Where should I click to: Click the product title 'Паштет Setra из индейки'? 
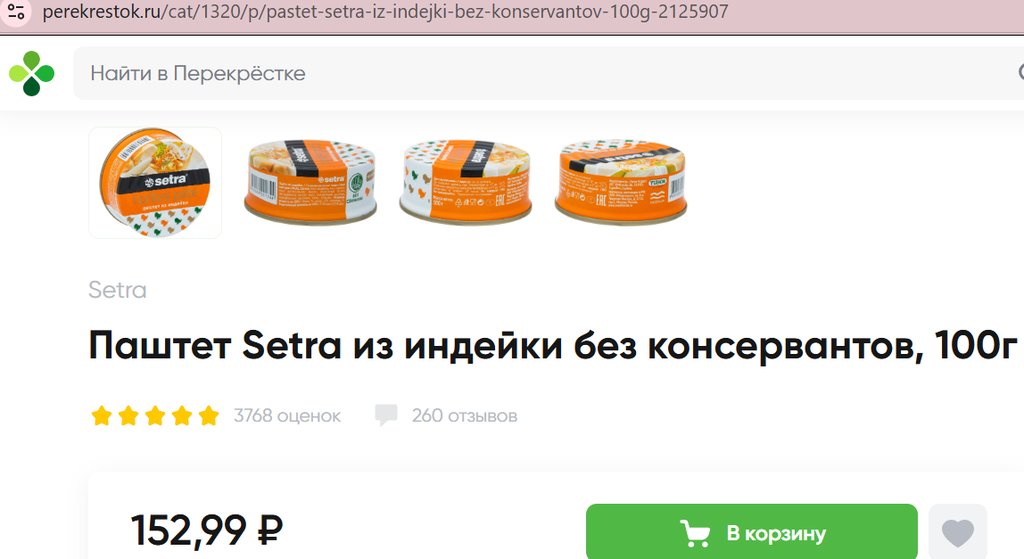click(325, 345)
